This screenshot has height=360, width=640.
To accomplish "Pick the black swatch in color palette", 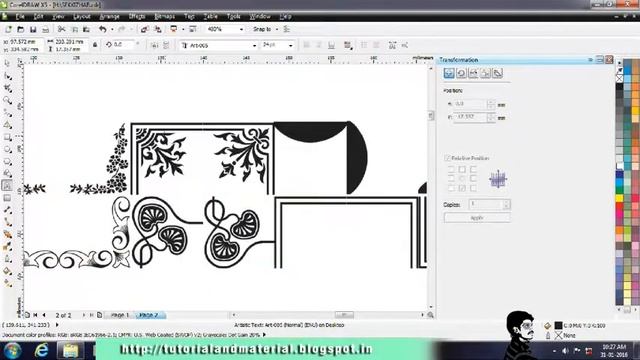I will click(620, 87).
